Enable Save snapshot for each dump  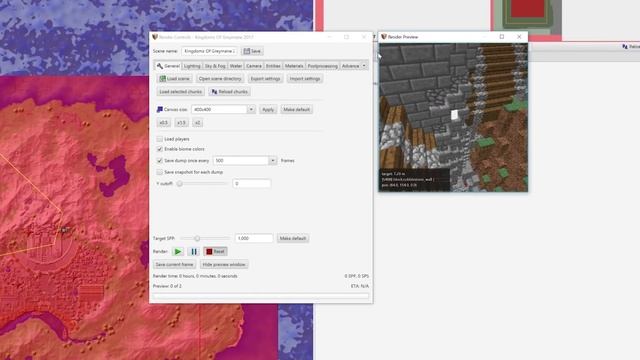point(160,172)
